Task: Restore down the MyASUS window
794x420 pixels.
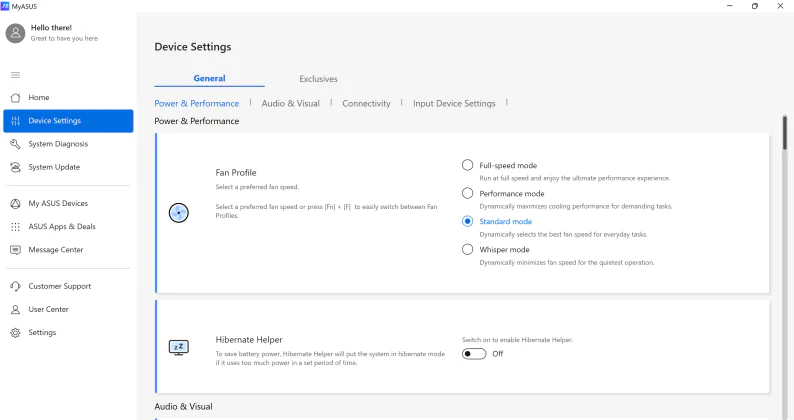Action: tap(755, 6)
